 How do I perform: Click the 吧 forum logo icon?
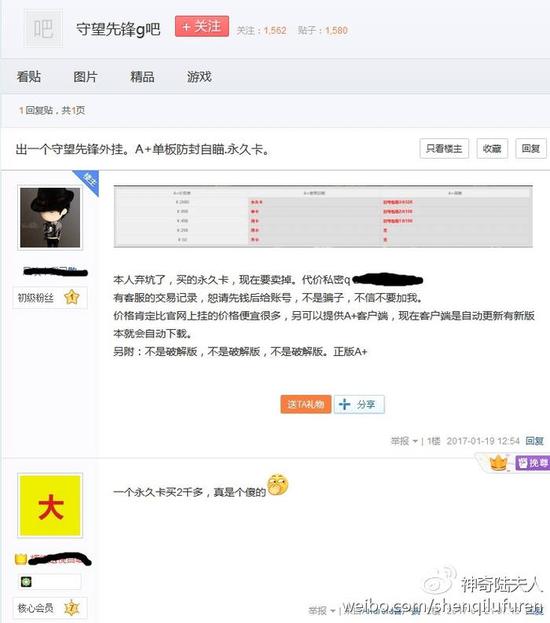pyautogui.click(x=43, y=29)
